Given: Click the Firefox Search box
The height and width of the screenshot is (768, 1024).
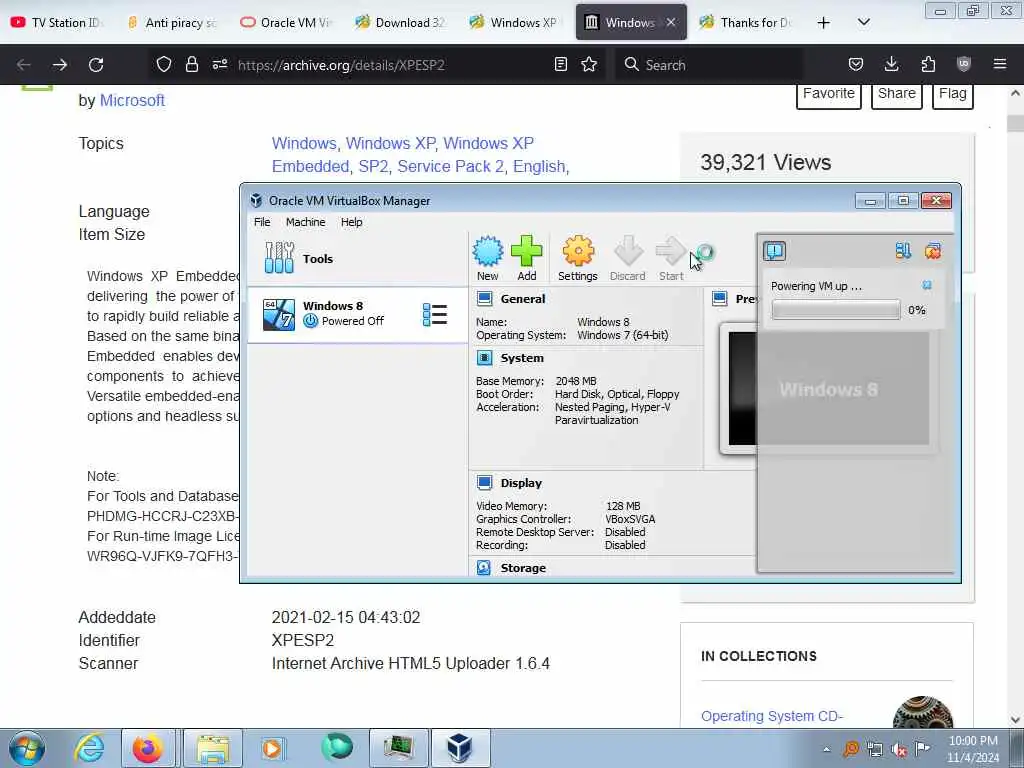Looking at the screenshot, I should tap(709, 65).
